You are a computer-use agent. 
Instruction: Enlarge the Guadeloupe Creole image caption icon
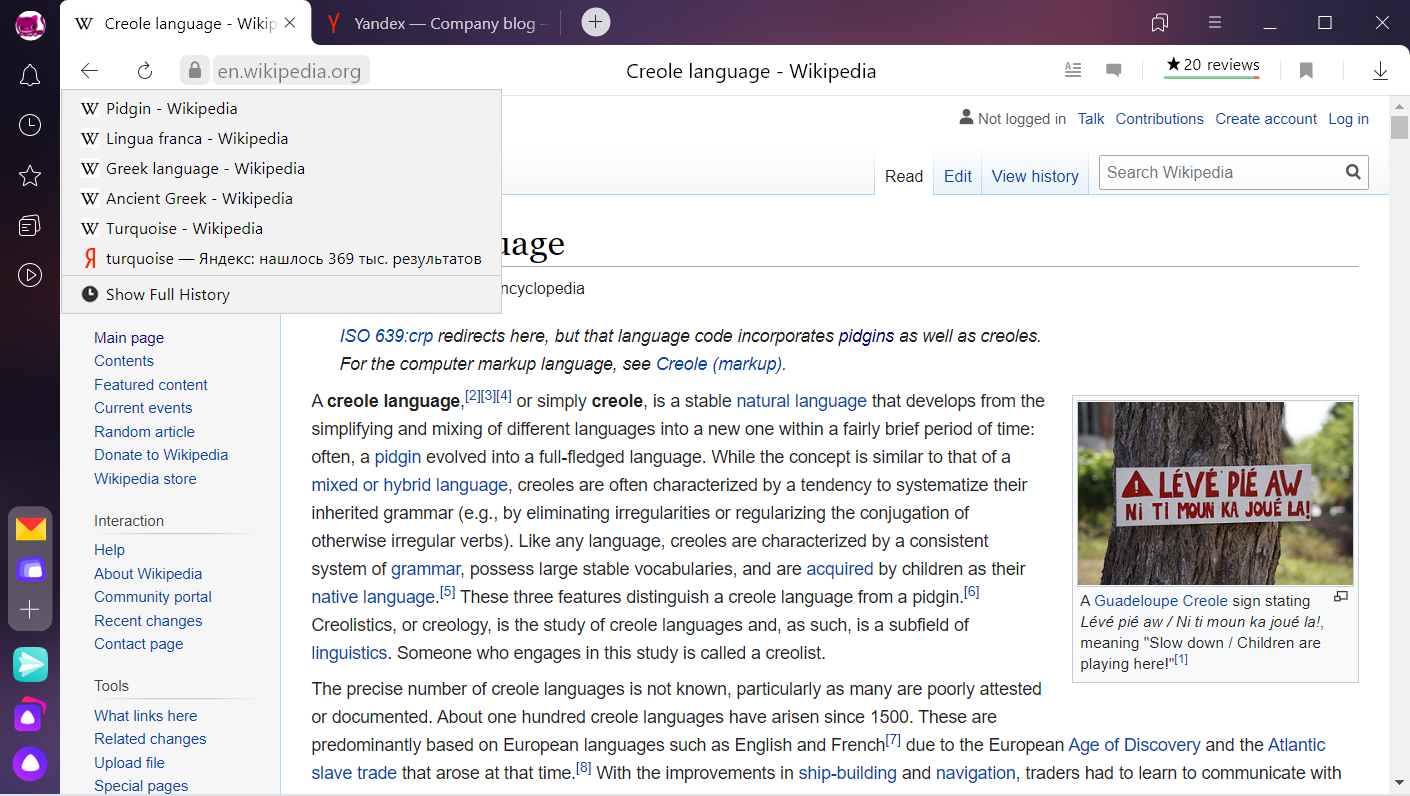pyautogui.click(x=1341, y=597)
